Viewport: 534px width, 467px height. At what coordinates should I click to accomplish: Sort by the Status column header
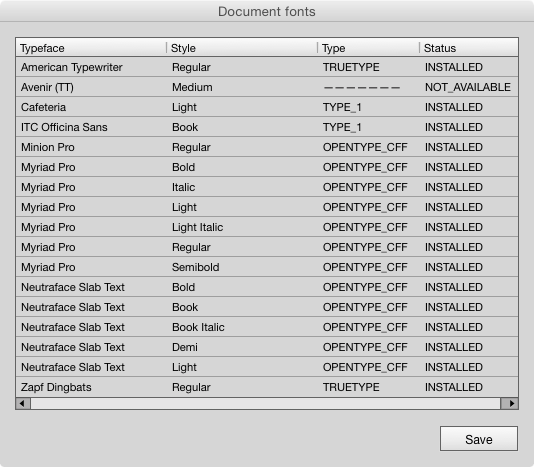469,48
